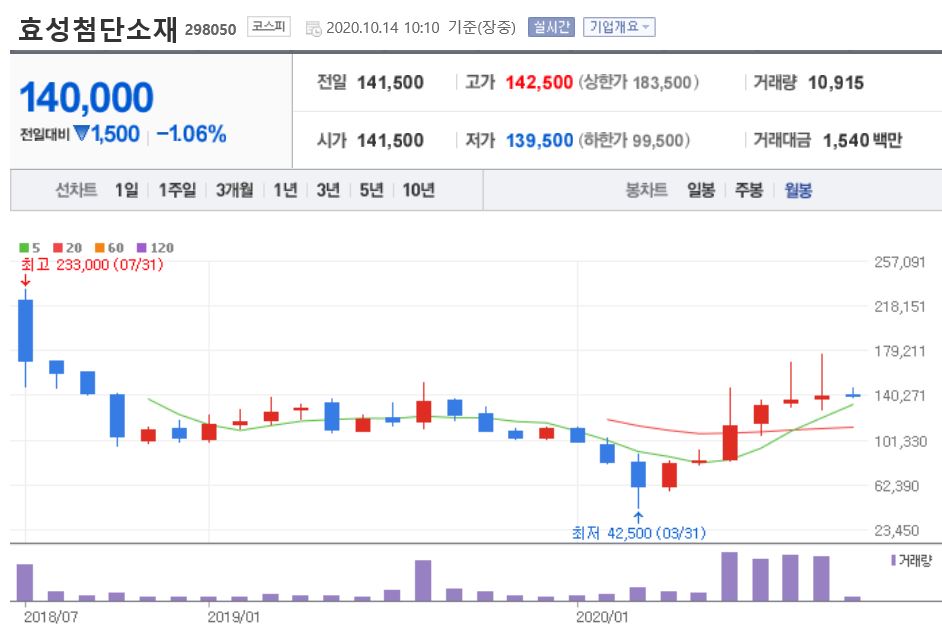942x629 pixels.
Task: Click the purple 120 moving average legend
Action: tap(155, 248)
